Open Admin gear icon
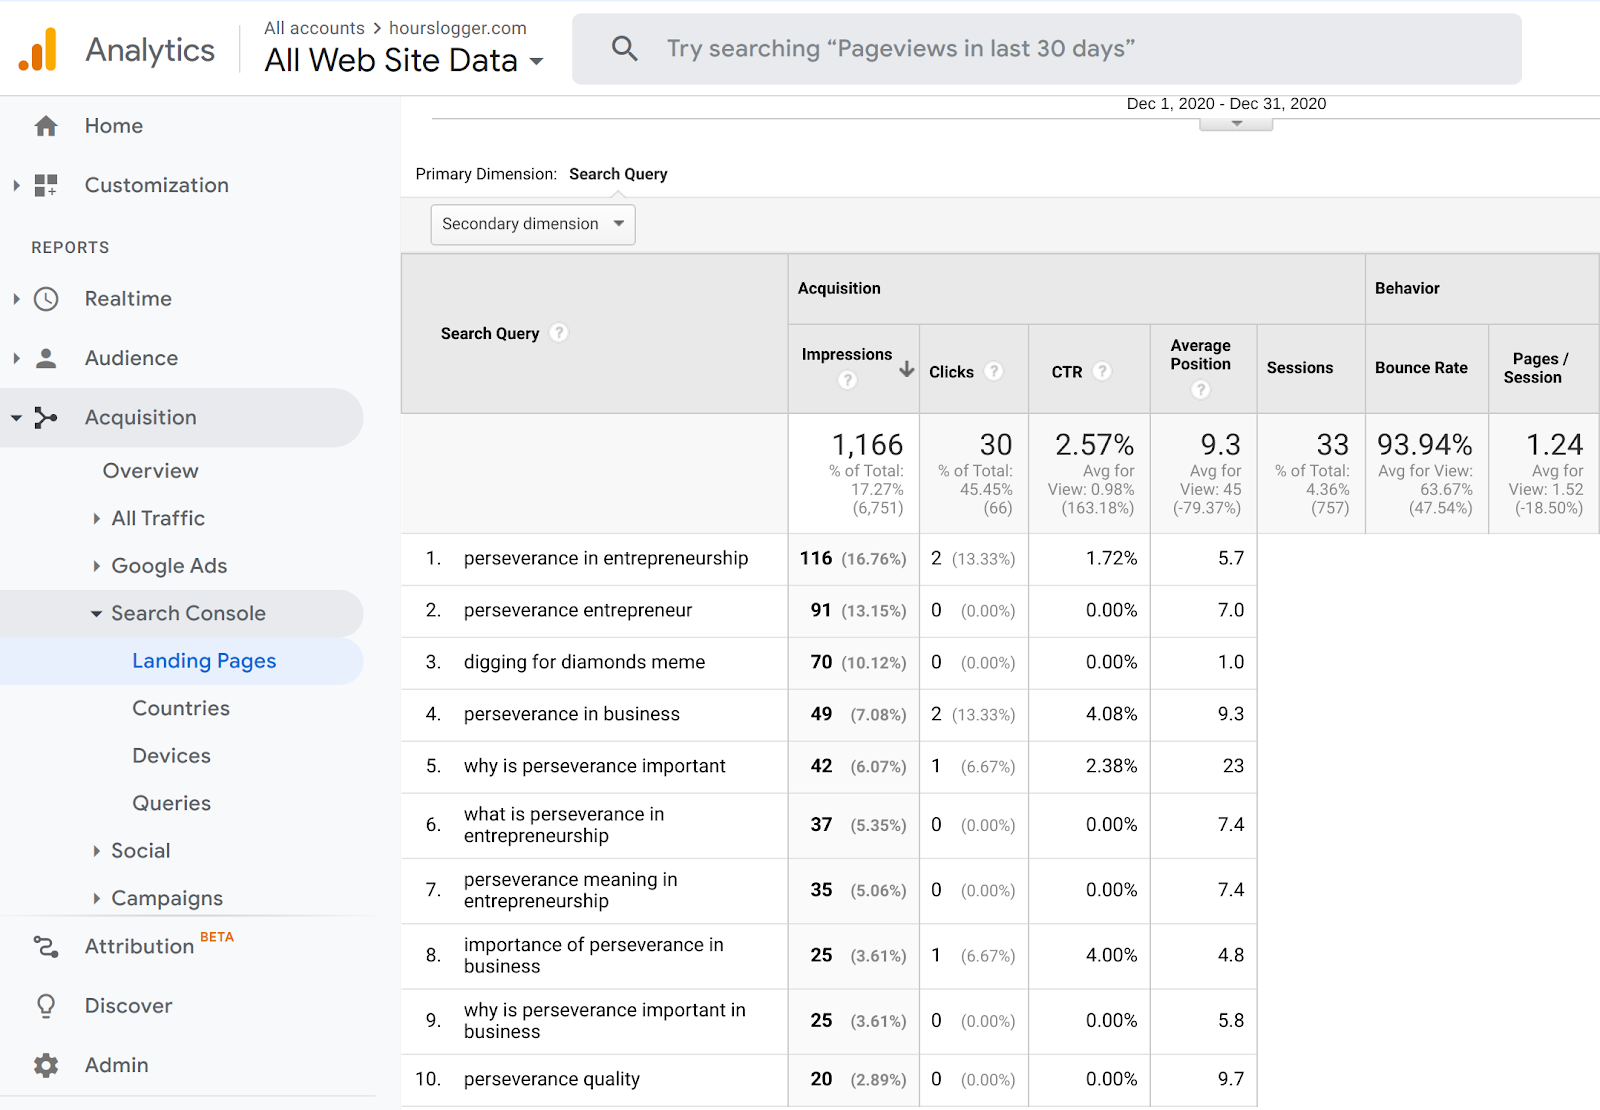Image resolution: width=1600 pixels, height=1110 pixels. pyautogui.click(x=46, y=1065)
